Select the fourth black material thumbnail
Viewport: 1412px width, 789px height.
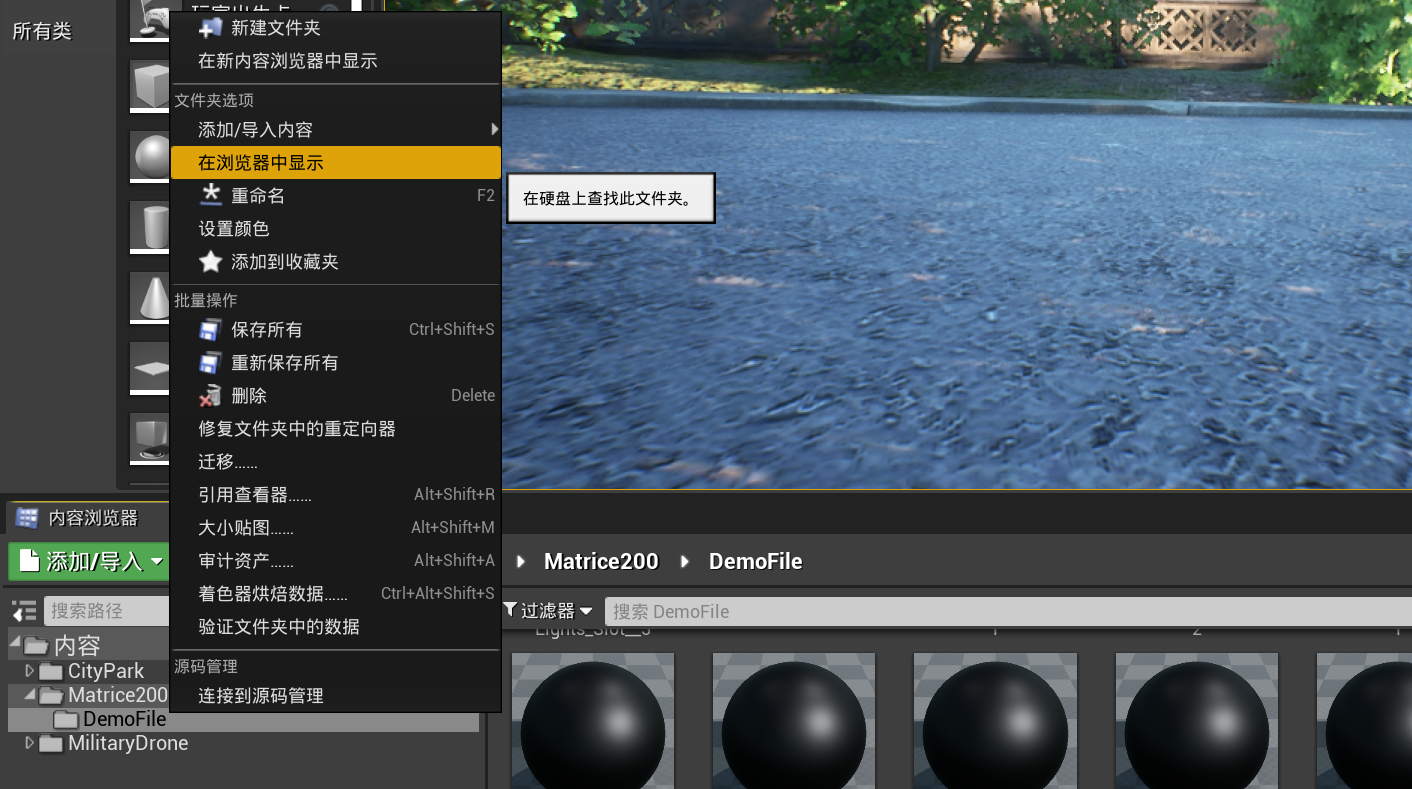tap(1197, 720)
